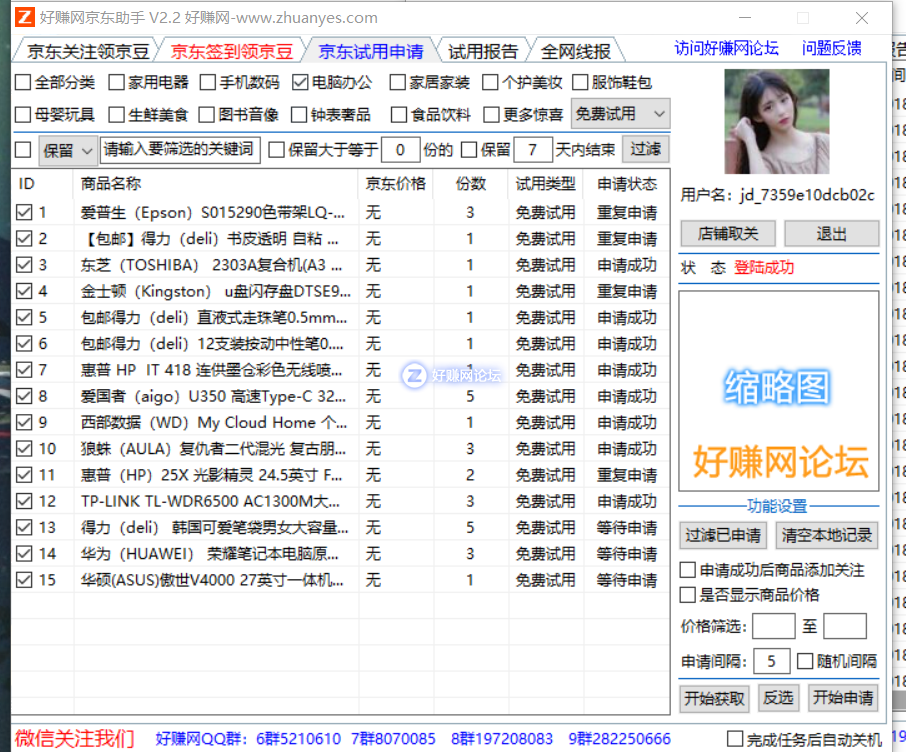Tick the 手机数码 checkbox
Image resolution: width=906 pixels, height=752 pixels.
coord(208,83)
